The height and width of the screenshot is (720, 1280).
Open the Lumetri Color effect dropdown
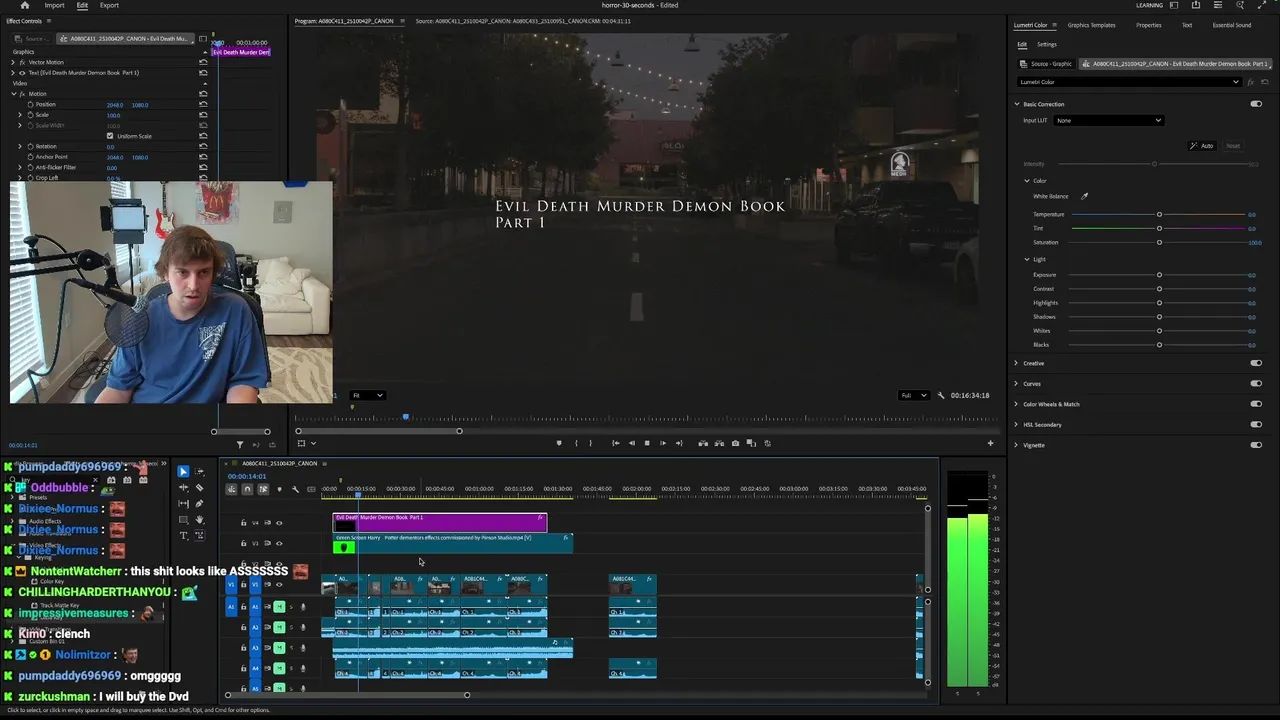pos(1128,82)
